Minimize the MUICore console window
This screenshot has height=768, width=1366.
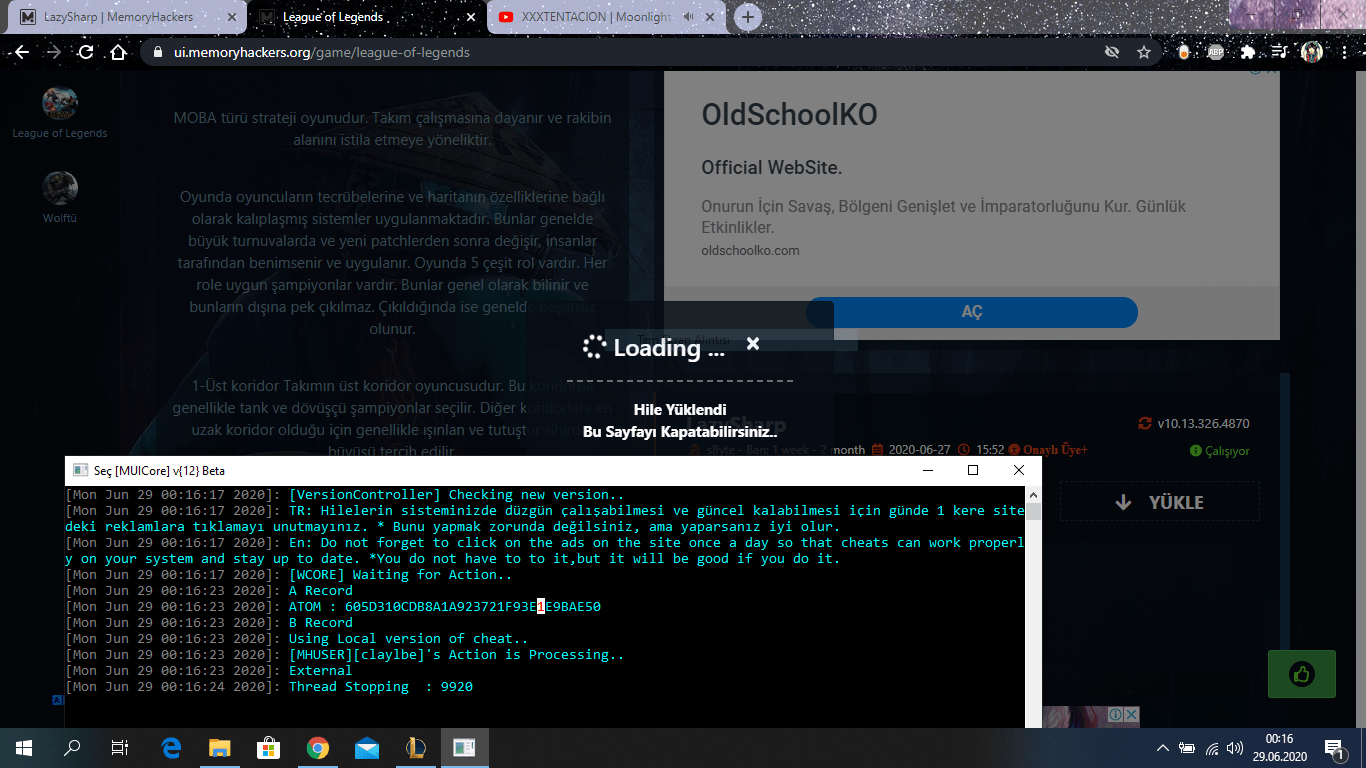click(x=926, y=470)
